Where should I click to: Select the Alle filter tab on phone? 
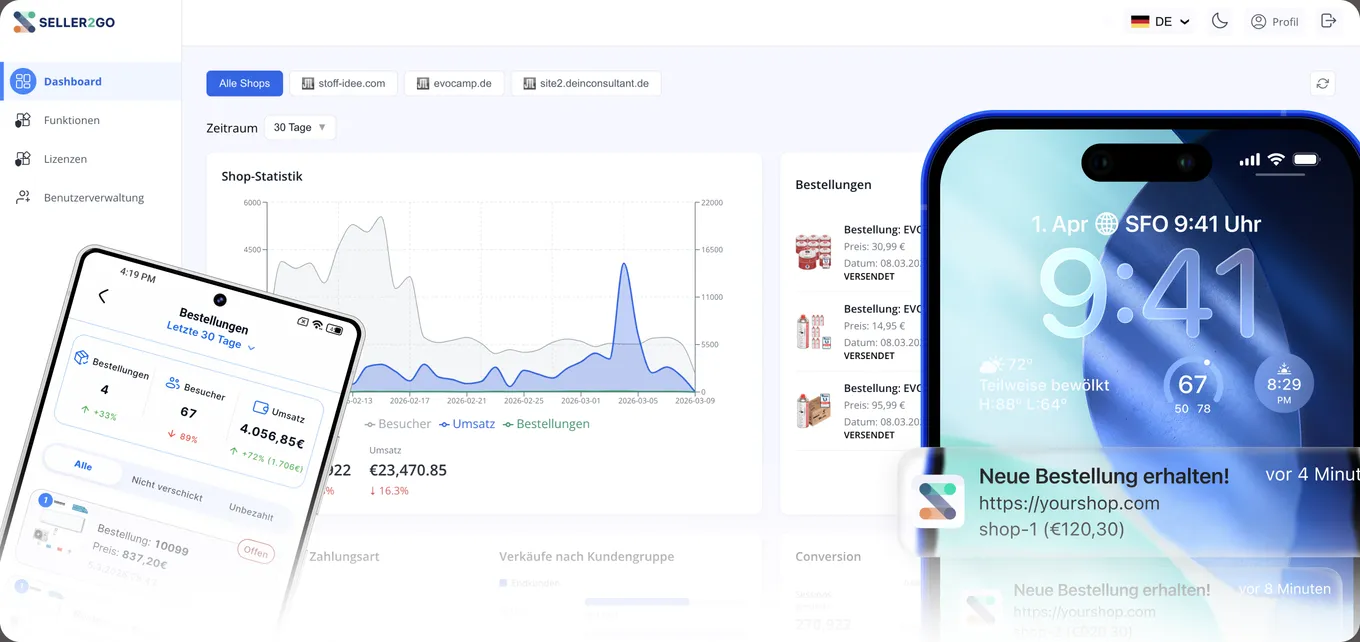coord(83,465)
